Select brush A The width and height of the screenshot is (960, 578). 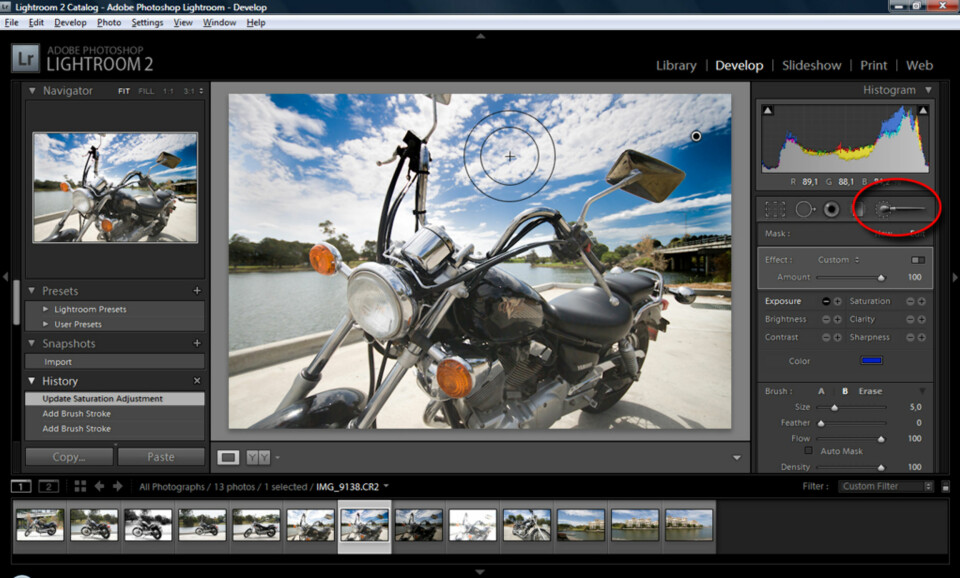click(x=821, y=391)
